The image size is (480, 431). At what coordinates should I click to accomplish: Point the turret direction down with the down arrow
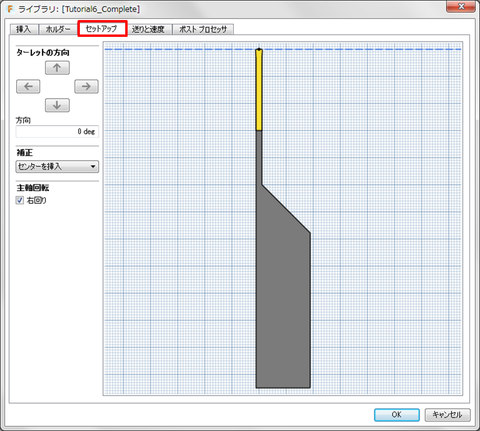(57, 105)
